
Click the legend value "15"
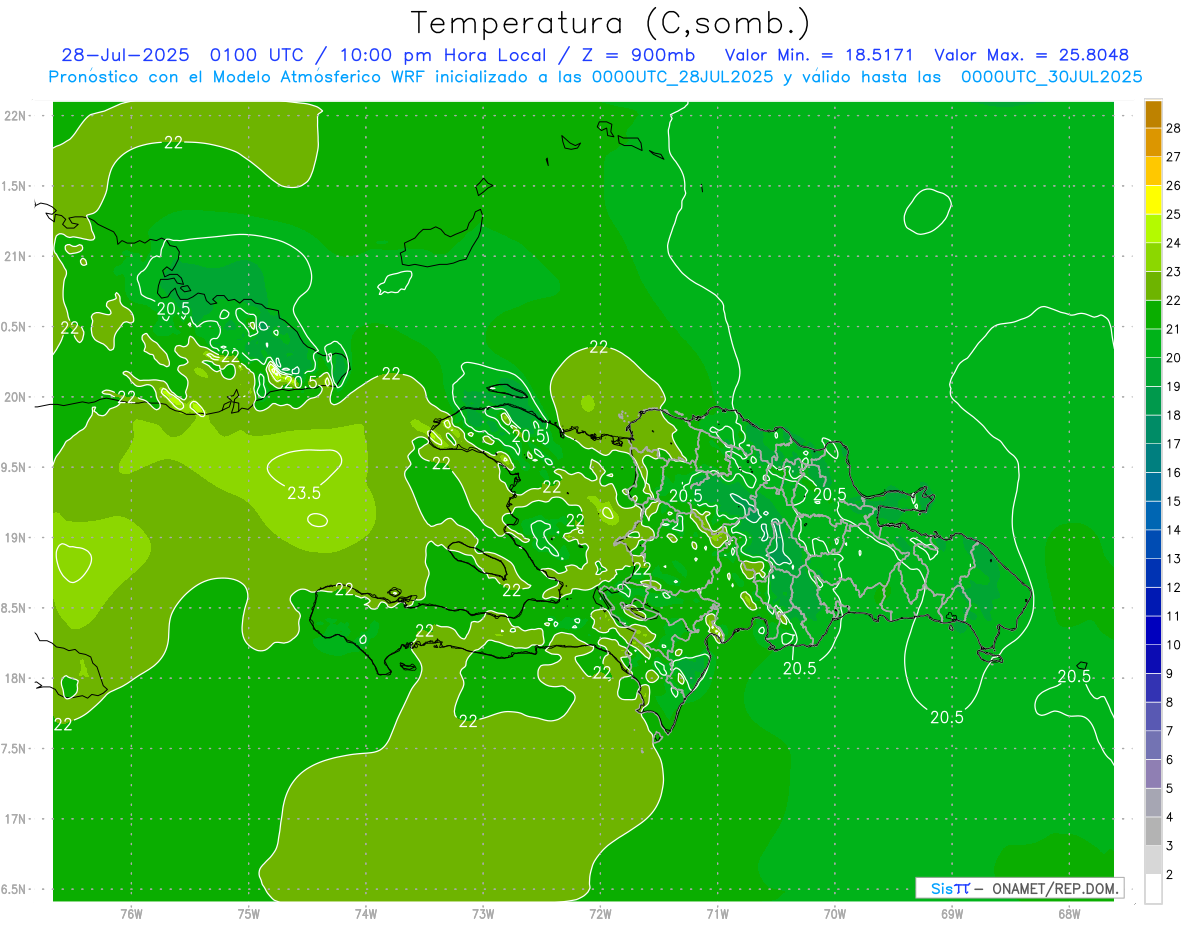[1174, 501]
